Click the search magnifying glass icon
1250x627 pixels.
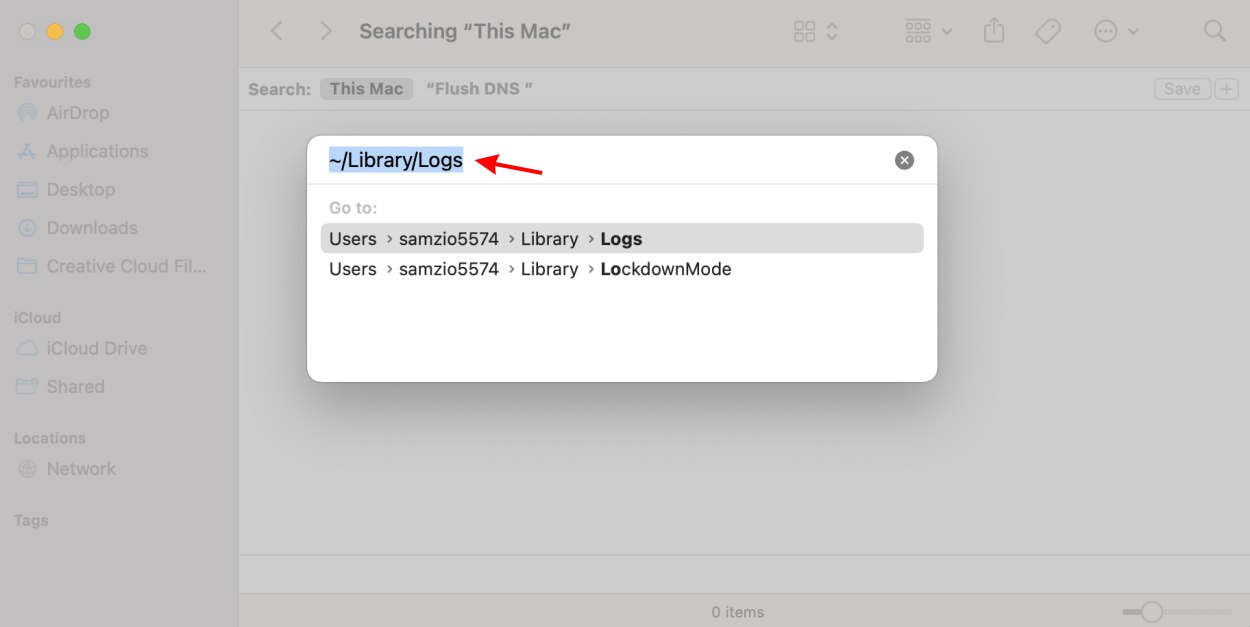click(x=1214, y=31)
